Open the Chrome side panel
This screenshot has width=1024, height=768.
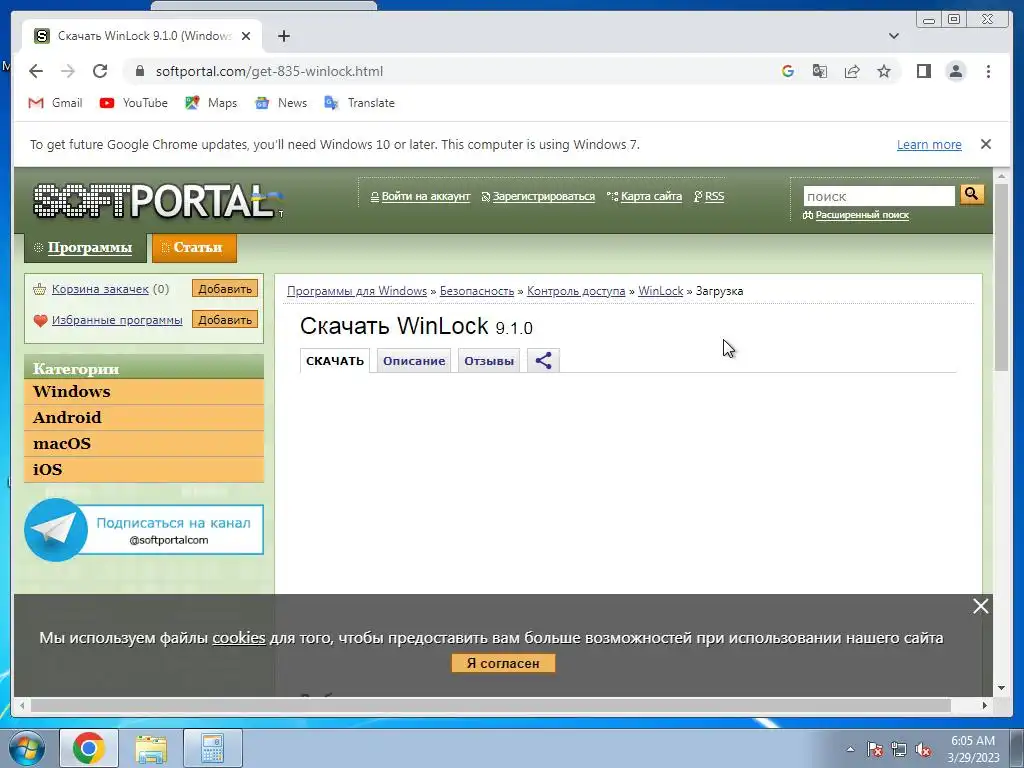click(x=923, y=71)
